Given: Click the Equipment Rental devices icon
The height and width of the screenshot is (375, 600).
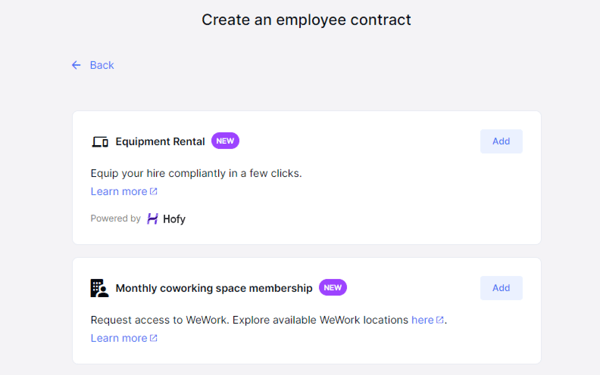Looking at the screenshot, I should click(x=100, y=142).
